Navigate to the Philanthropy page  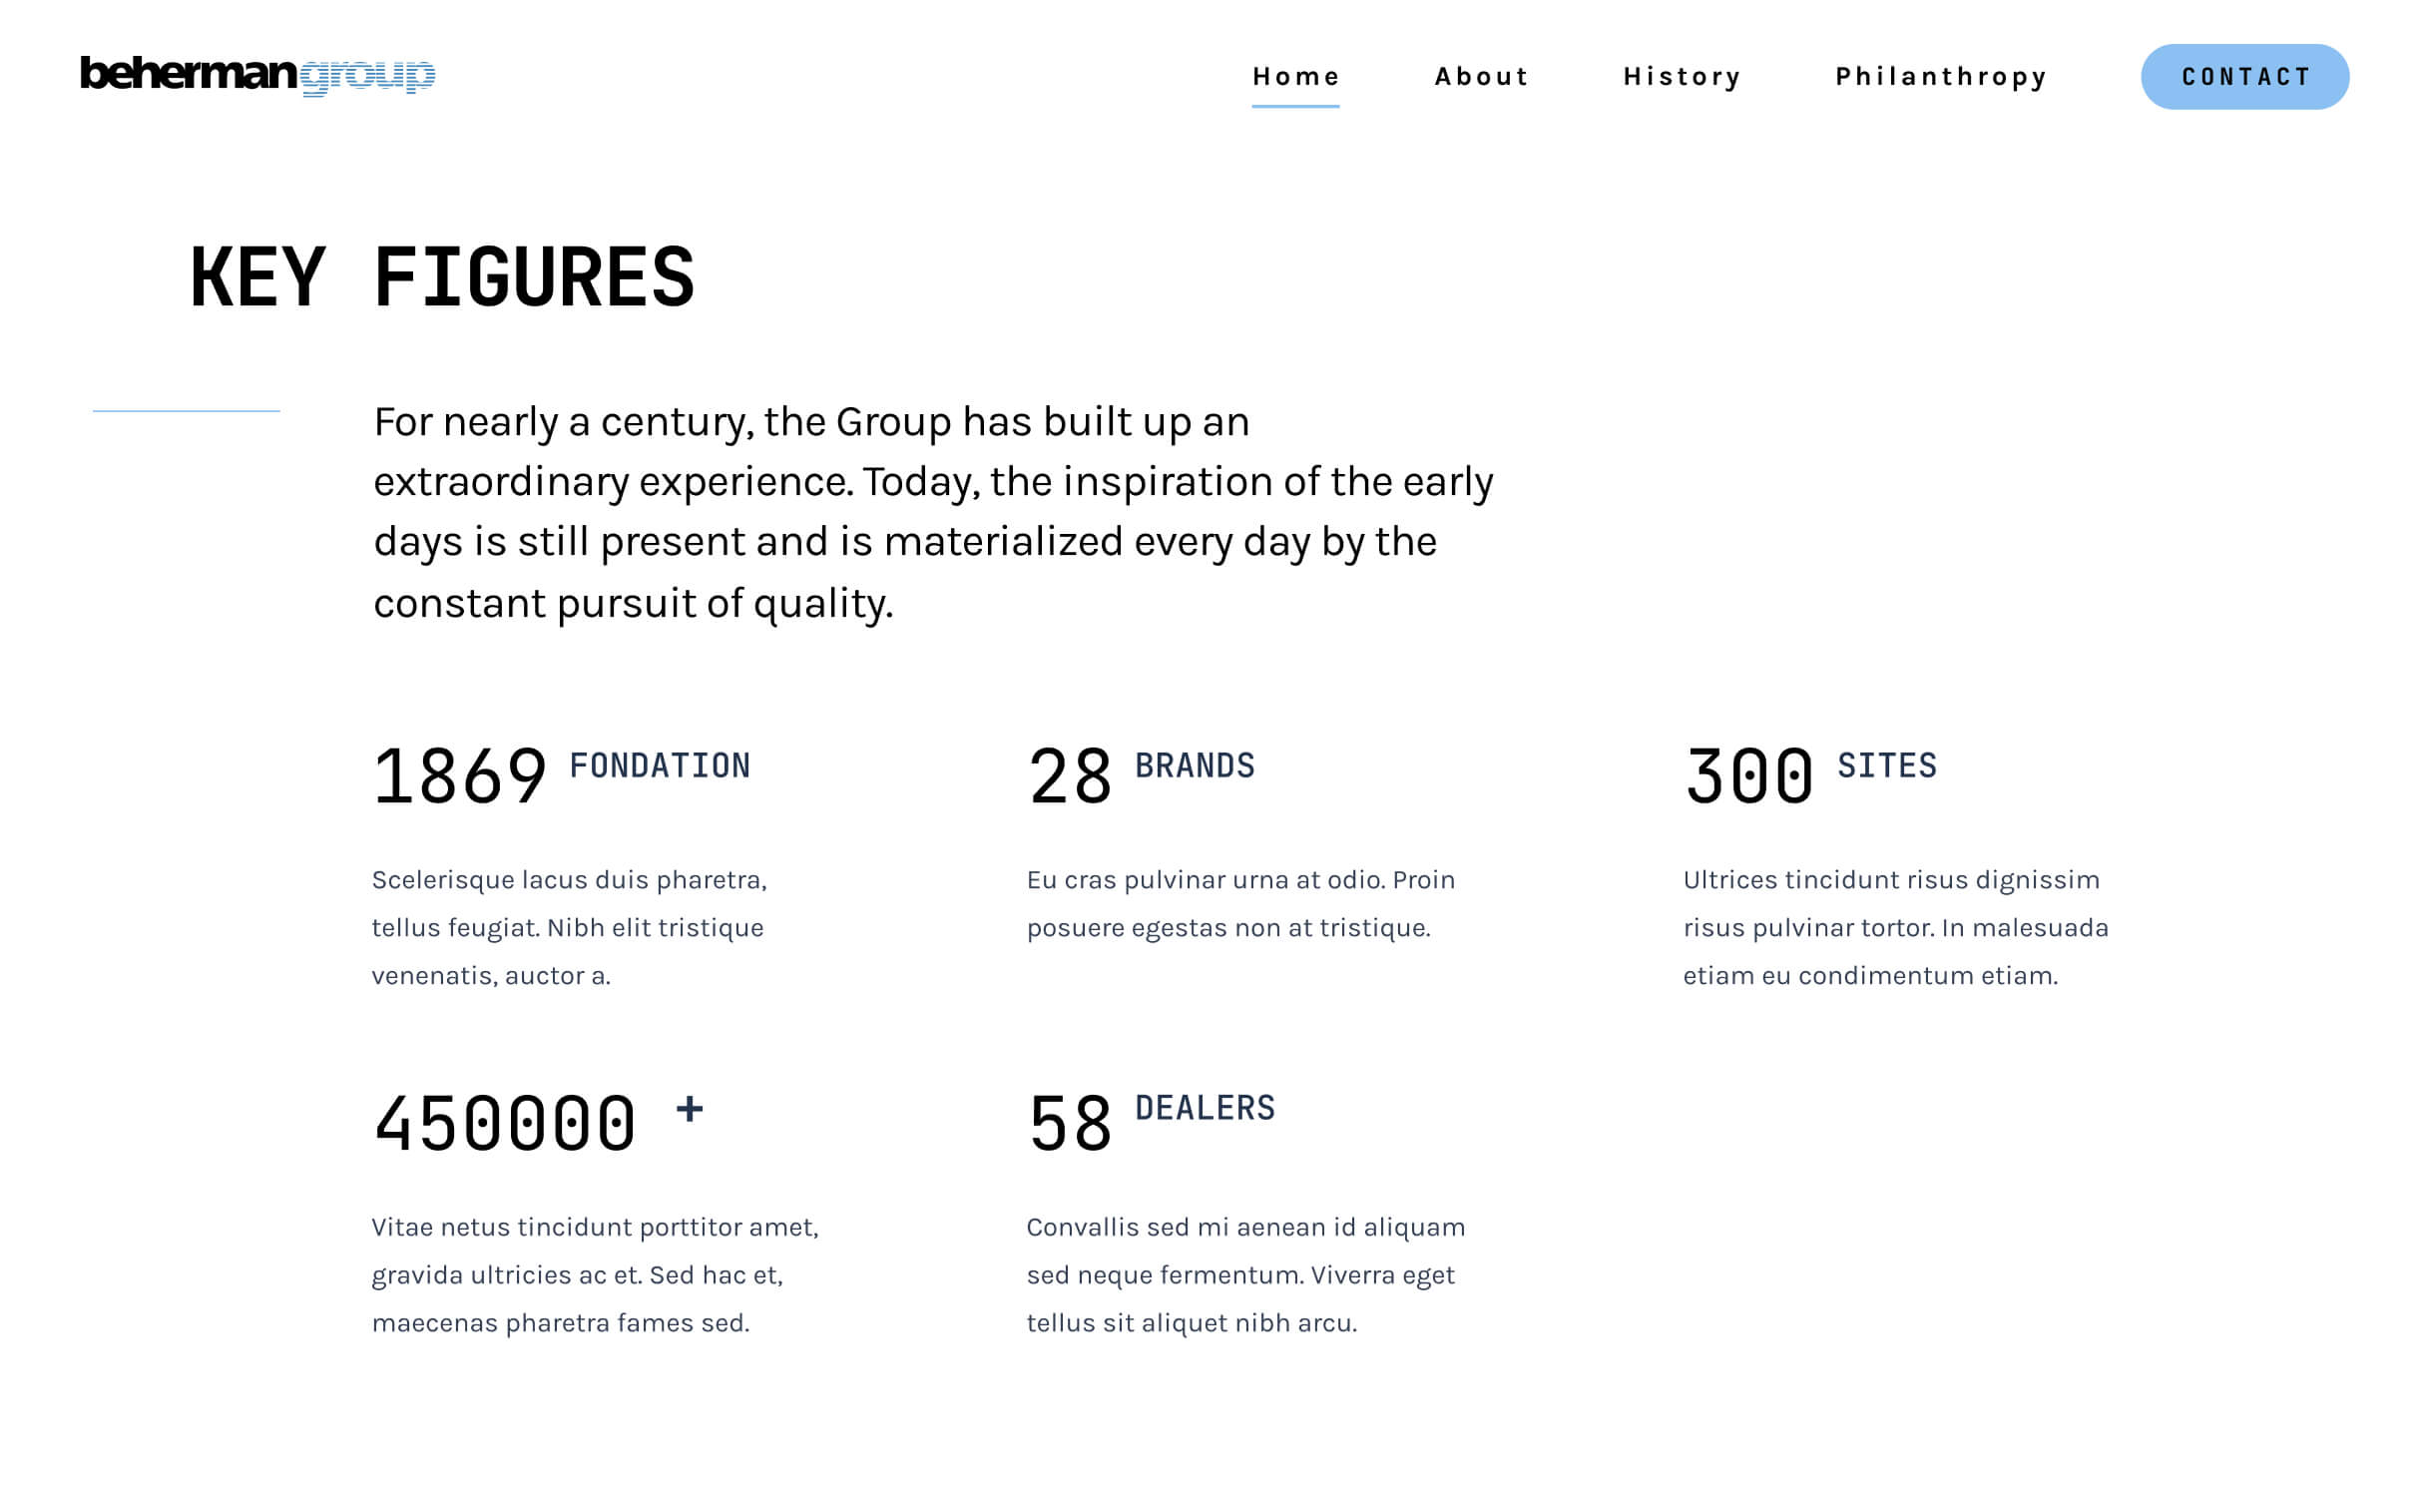[x=1941, y=77]
